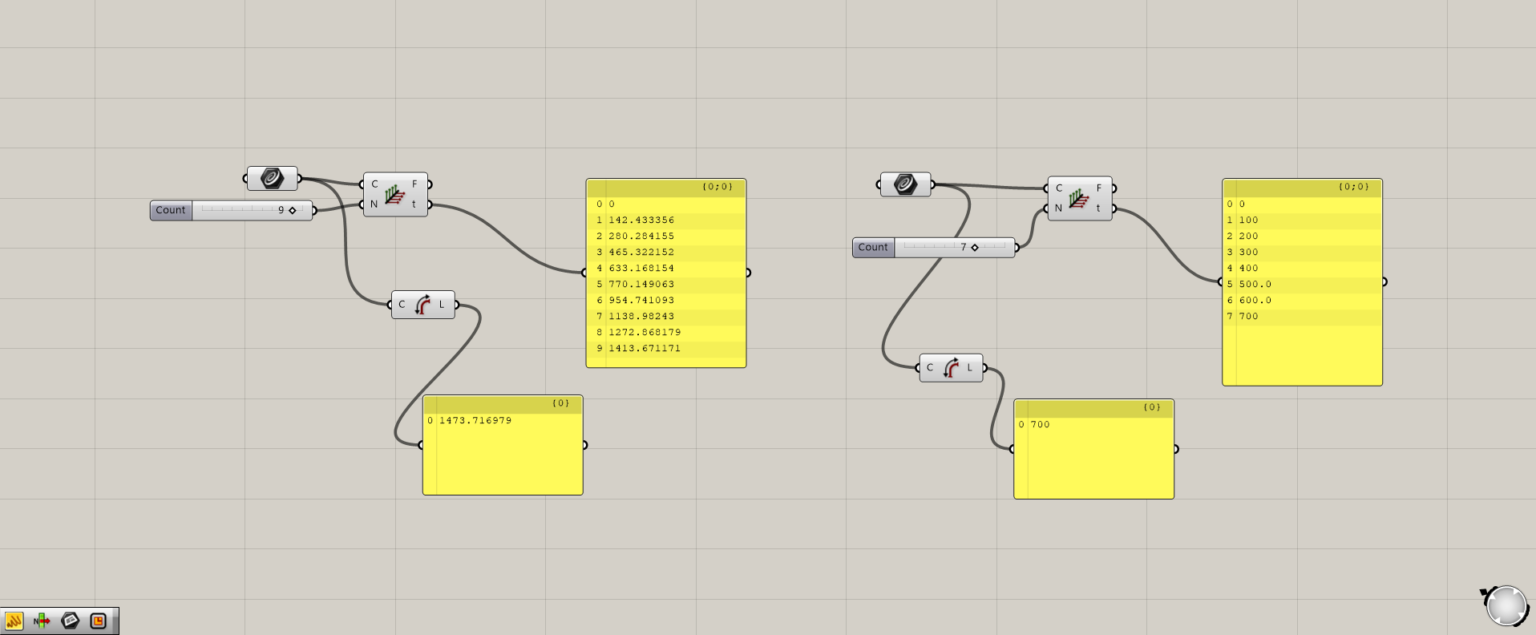The width and height of the screenshot is (1536, 635).
Task: Select the right Curve Length component icon
Action: tap(951, 367)
